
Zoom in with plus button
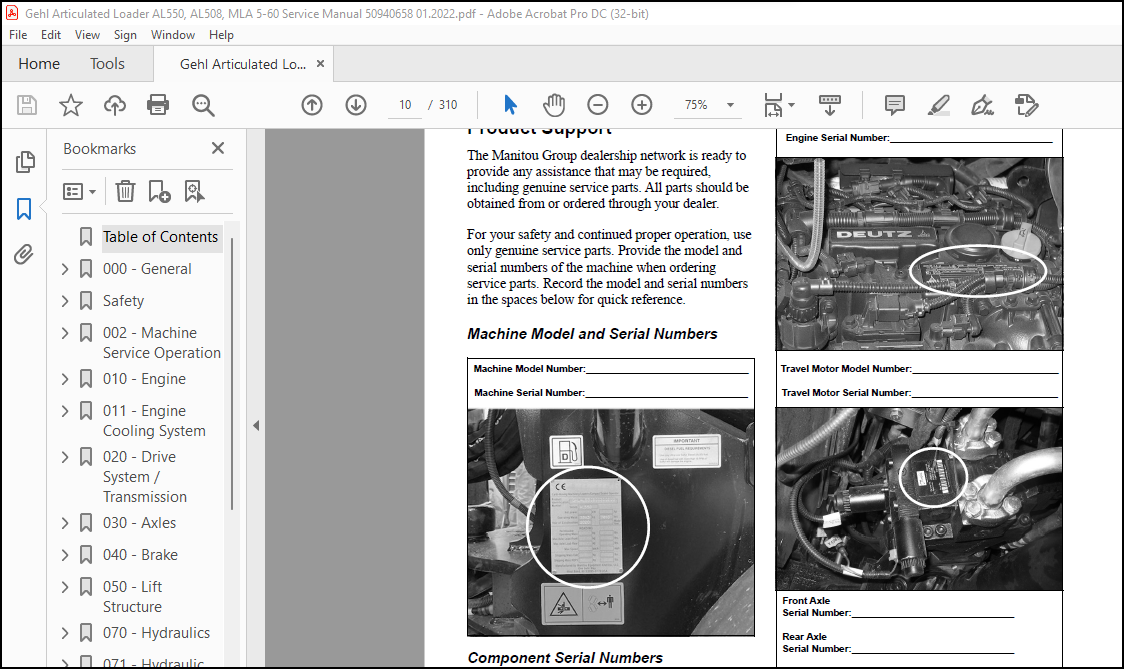tap(642, 105)
